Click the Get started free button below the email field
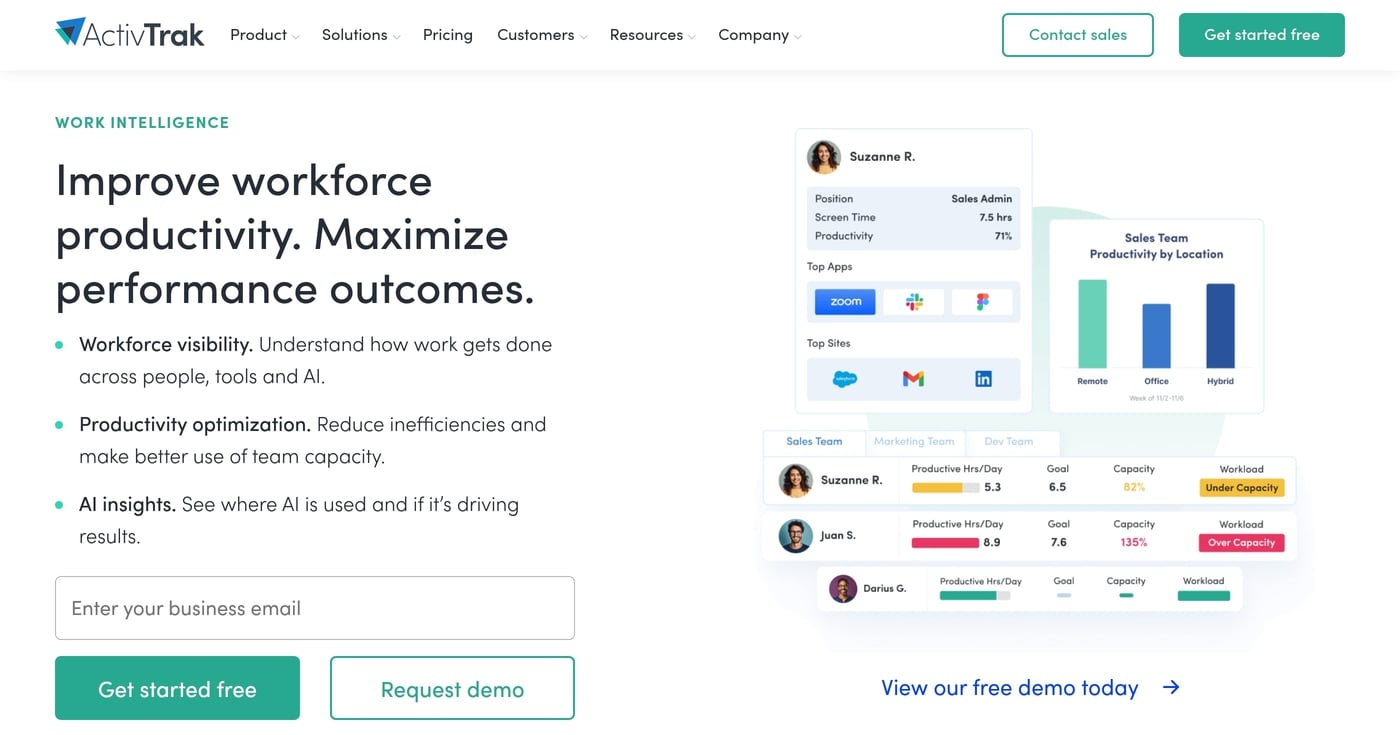1400x735 pixels. point(177,688)
